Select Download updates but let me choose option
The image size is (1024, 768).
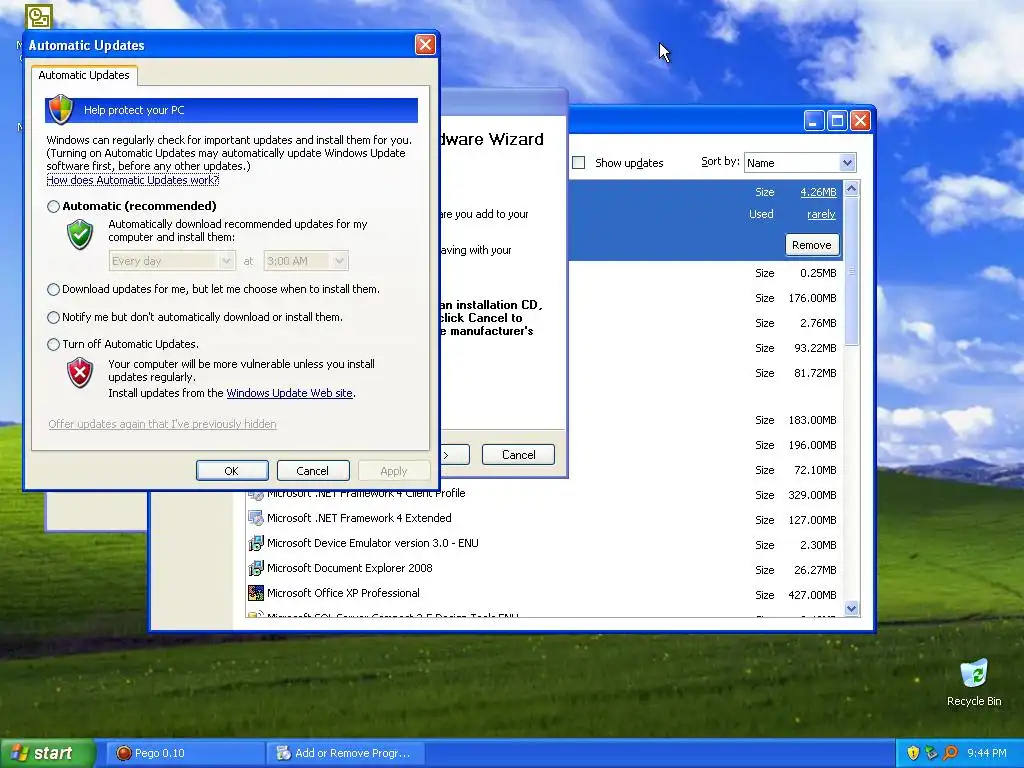pos(54,289)
